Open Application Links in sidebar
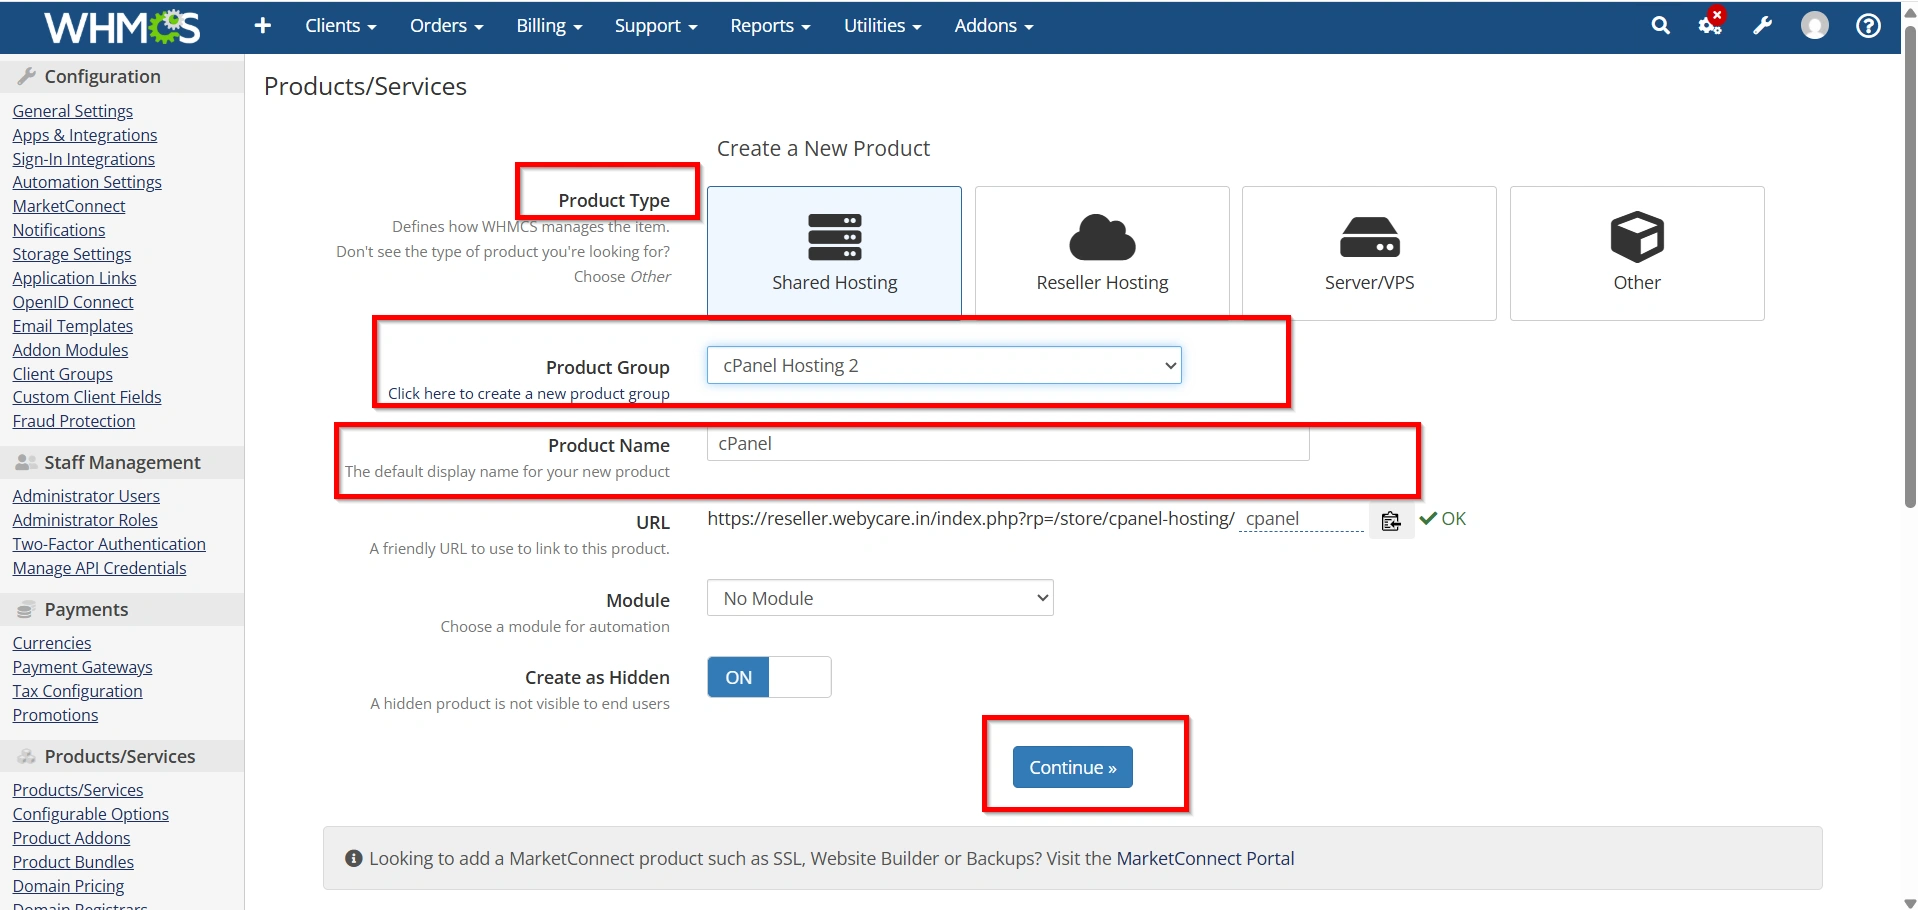Image resolution: width=1918 pixels, height=910 pixels. coord(74,278)
